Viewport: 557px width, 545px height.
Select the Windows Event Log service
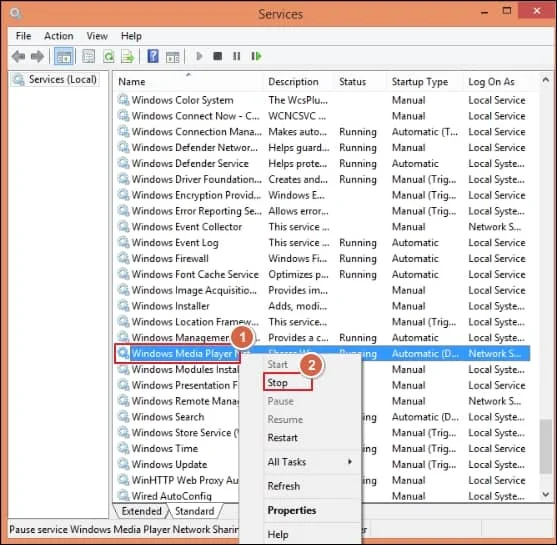(x=323, y=243)
